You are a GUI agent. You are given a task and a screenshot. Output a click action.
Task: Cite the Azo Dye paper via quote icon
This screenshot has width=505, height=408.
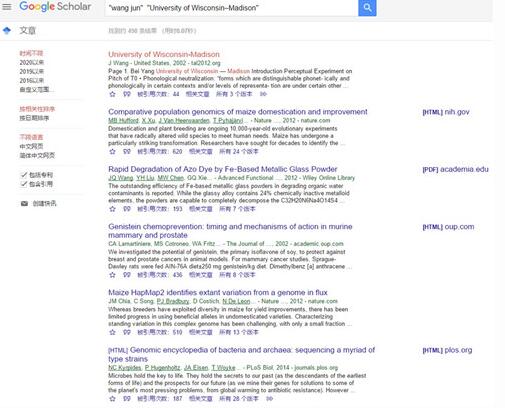(x=127, y=209)
